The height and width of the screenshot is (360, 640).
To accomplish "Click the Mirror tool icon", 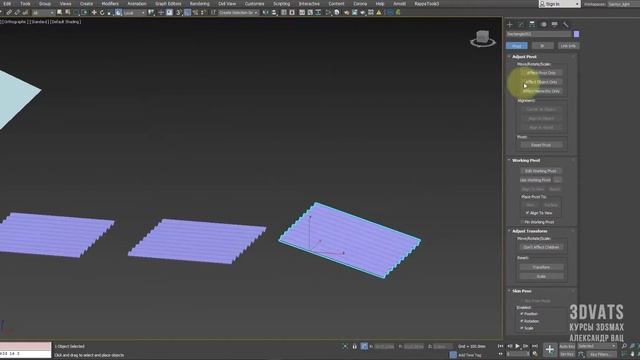I will click(x=266, y=13).
